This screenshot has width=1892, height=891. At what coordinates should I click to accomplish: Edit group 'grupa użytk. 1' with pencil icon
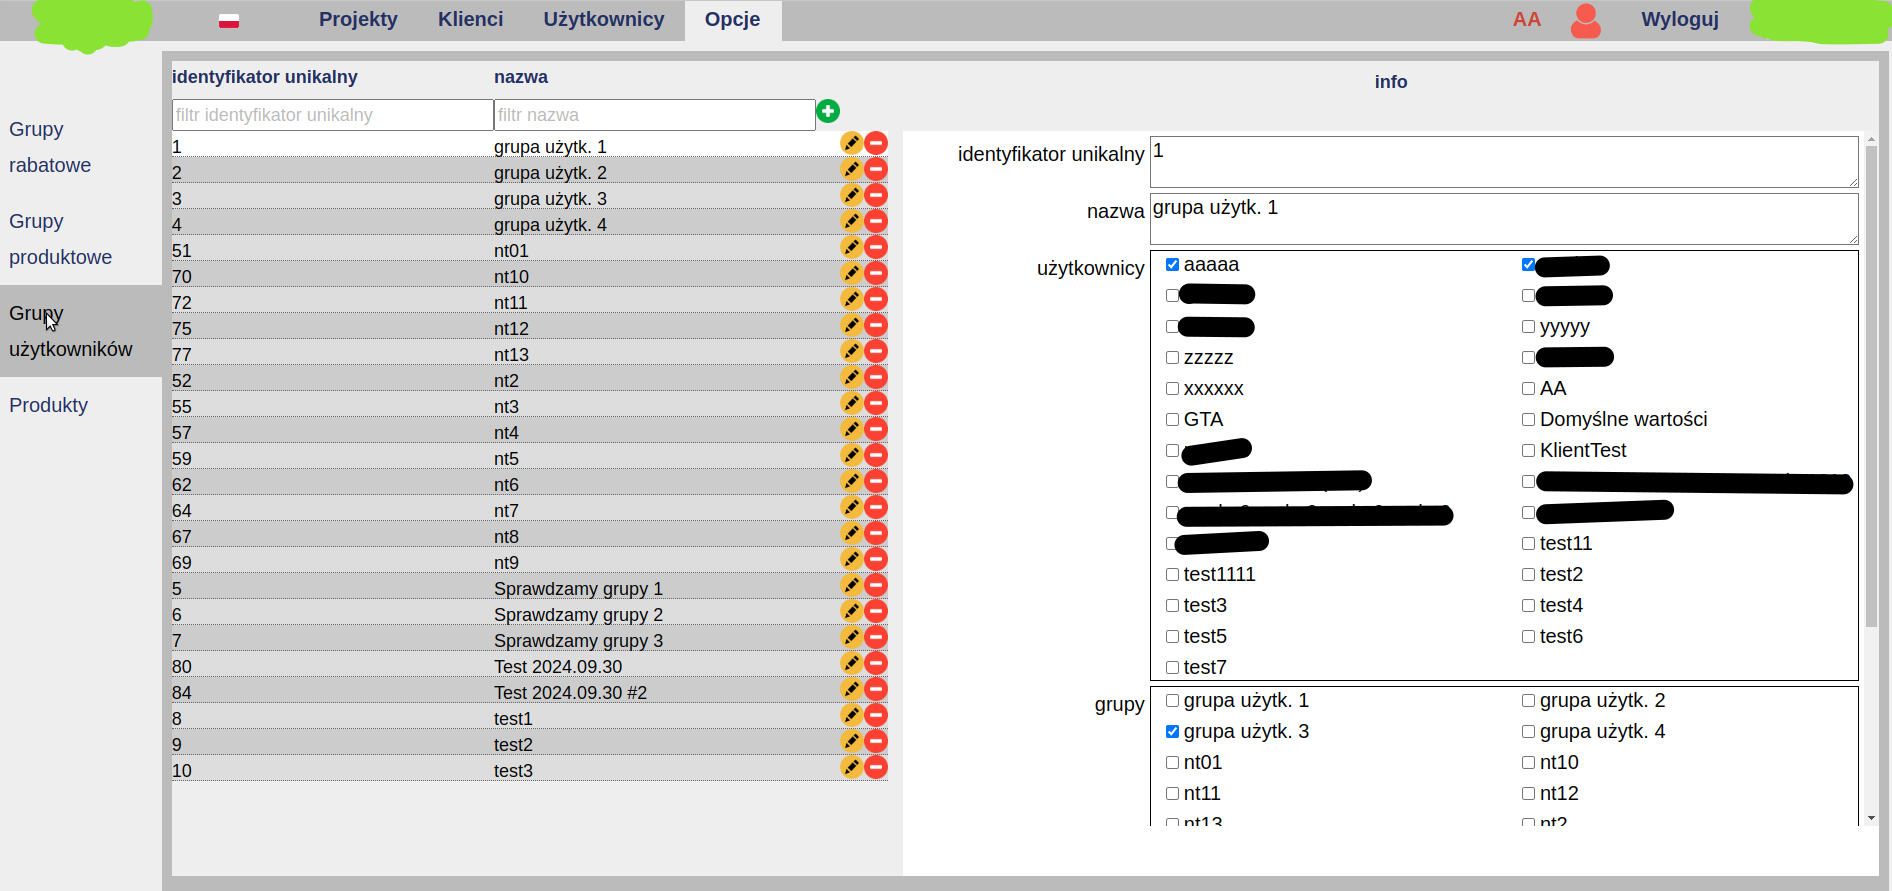click(851, 143)
